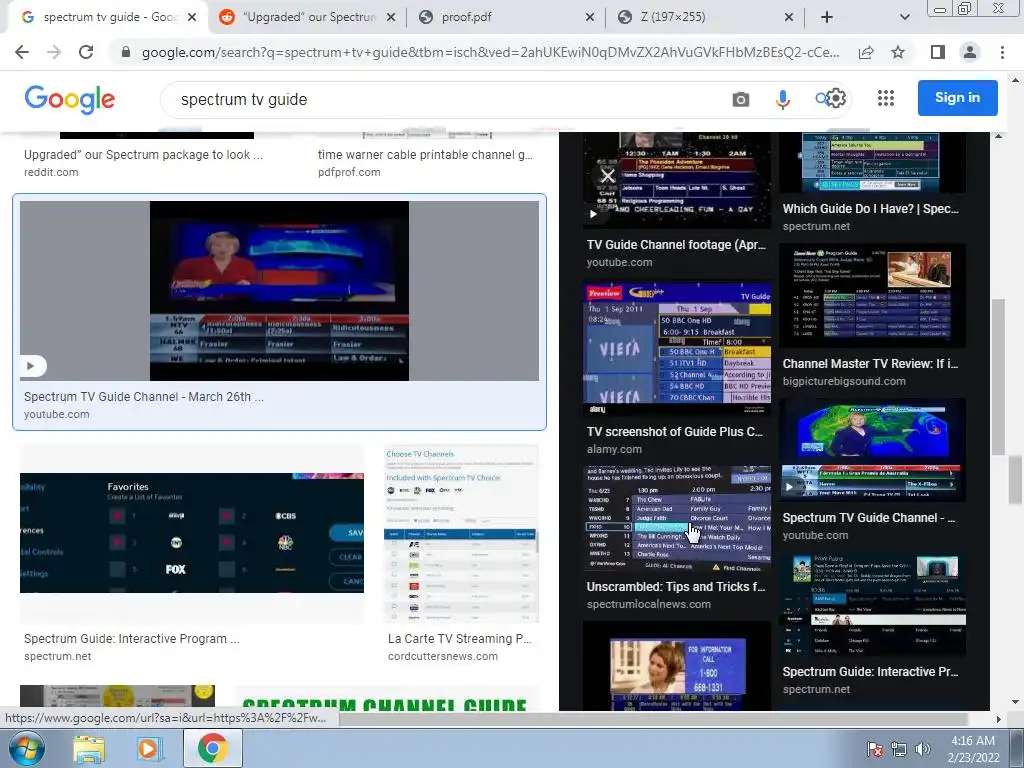1024x768 pixels.
Task: Click the horizontal scrollbar right arrow
Action: pyautogui.click(x=998, y=719)
